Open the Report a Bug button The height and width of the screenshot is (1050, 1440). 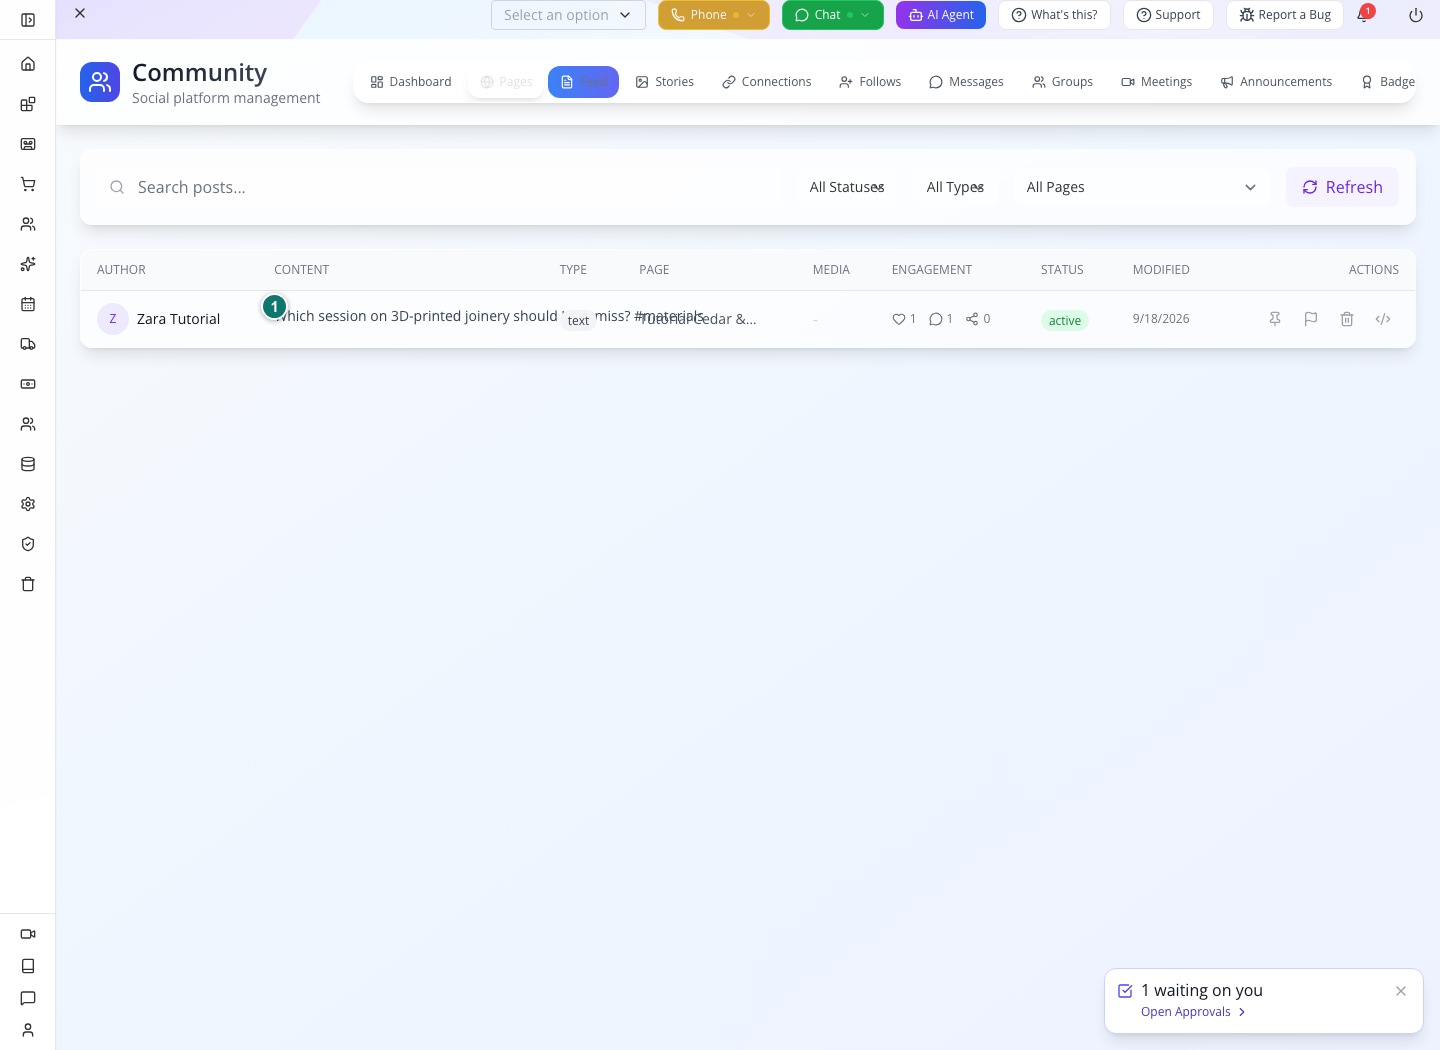(1285, 15)
